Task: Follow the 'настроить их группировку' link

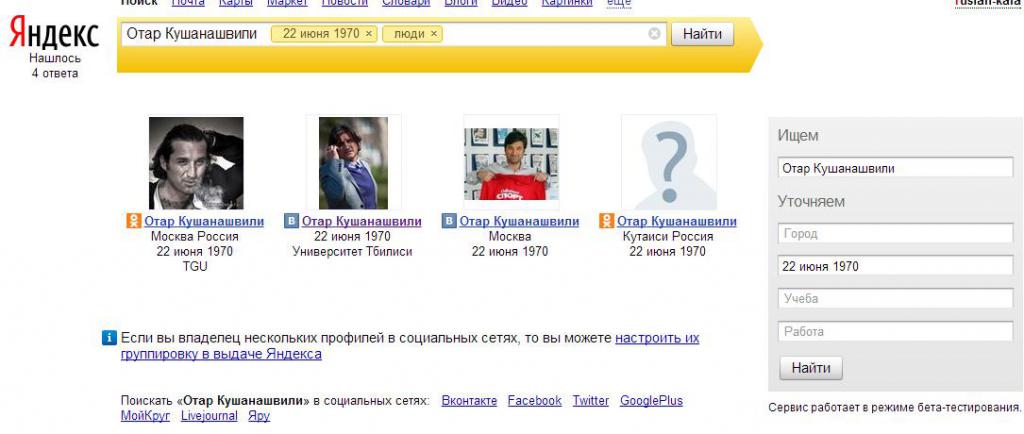Action: pos(410,347)
